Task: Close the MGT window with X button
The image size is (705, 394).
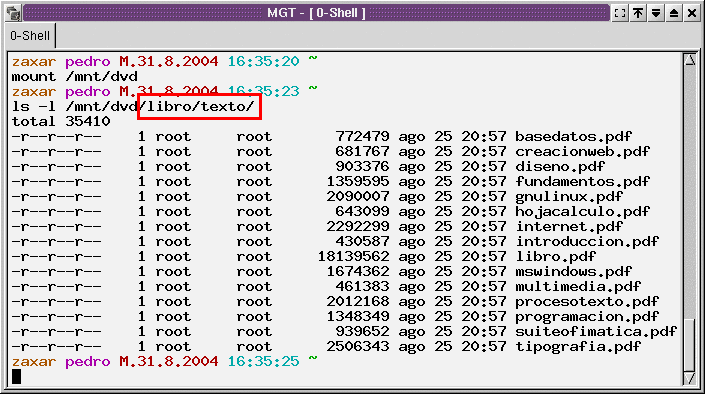Action: pyautogui.click(x=692, y=13)
